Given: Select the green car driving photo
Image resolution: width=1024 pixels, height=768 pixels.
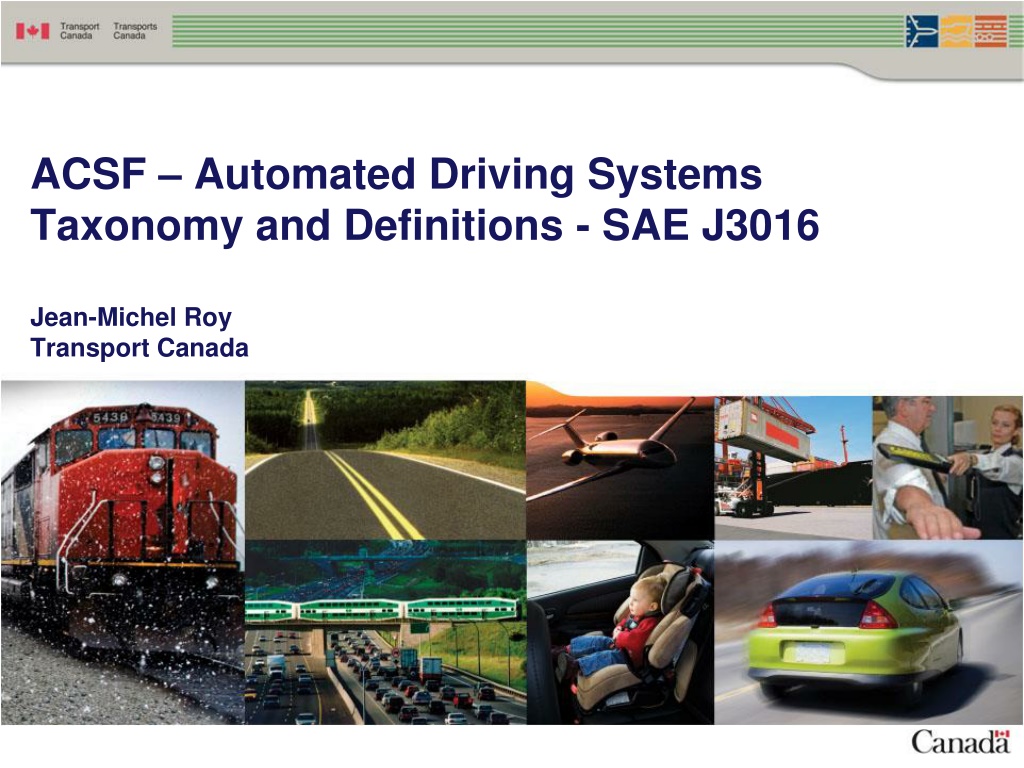Looking at the screenshot, I should [869, 632].
